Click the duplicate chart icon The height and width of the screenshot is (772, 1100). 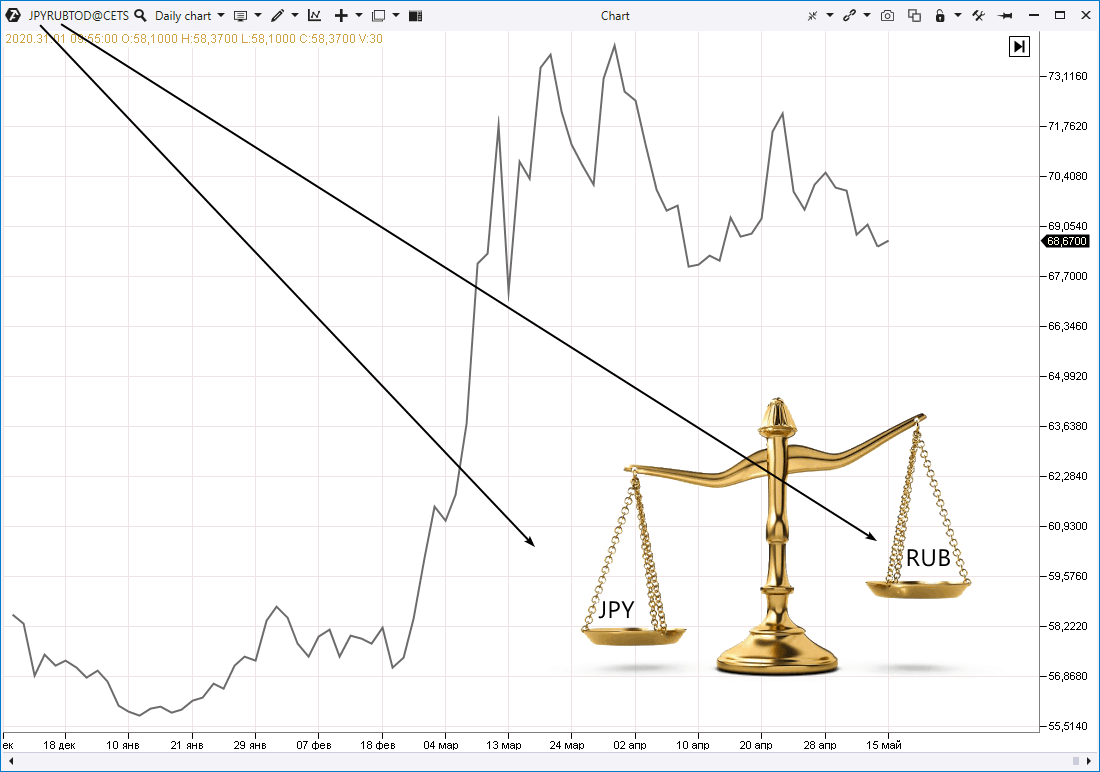coord(915,15)
